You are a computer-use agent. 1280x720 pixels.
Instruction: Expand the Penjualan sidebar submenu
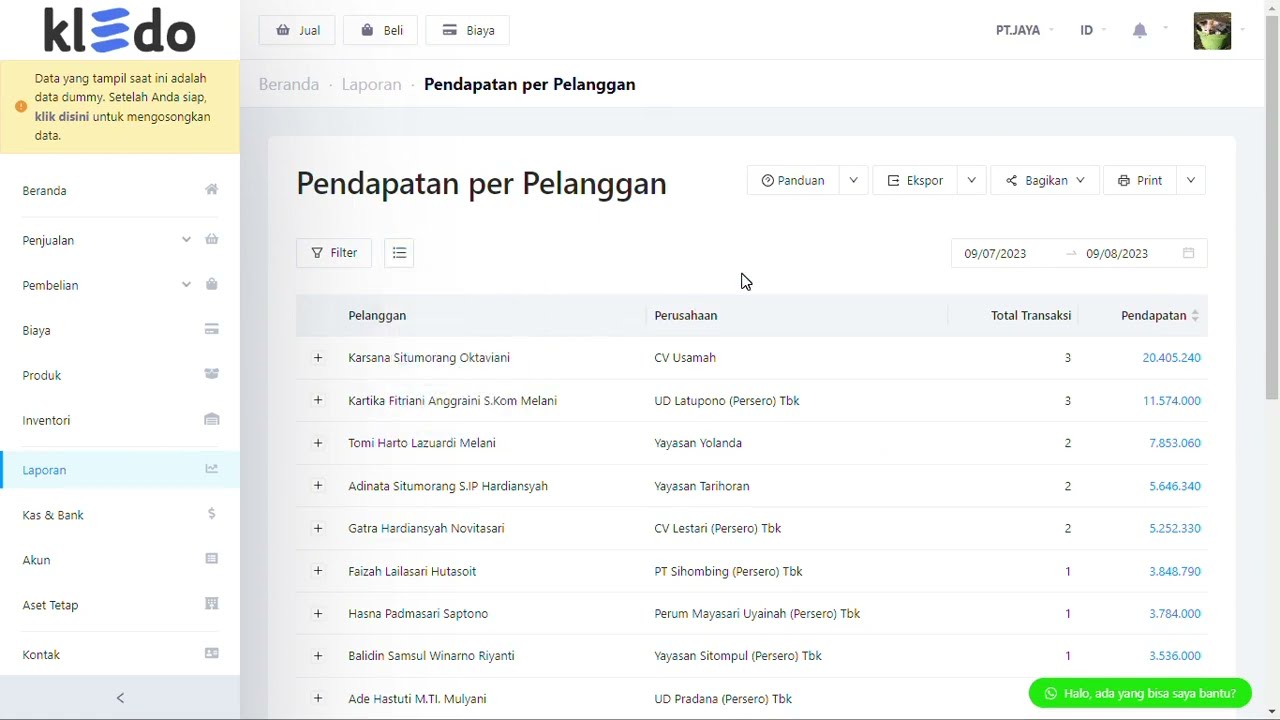tap(186, 240)
